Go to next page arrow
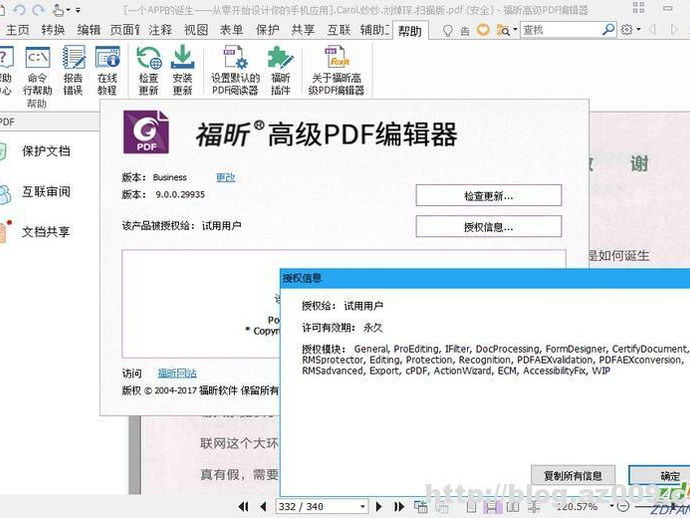690x518 pixels. (x=378, y=507)
